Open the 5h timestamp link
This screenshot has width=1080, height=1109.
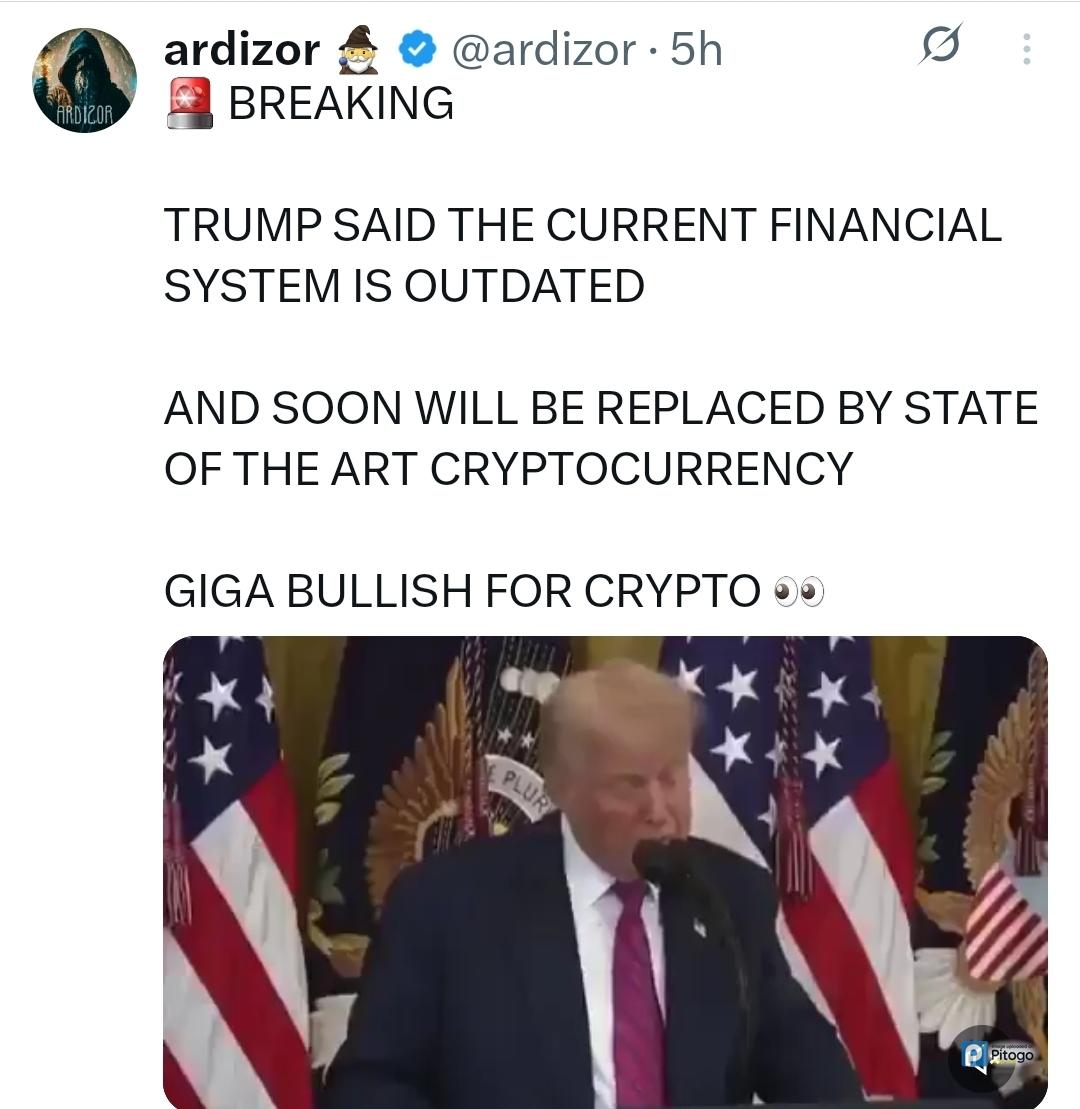click(696, 50)
